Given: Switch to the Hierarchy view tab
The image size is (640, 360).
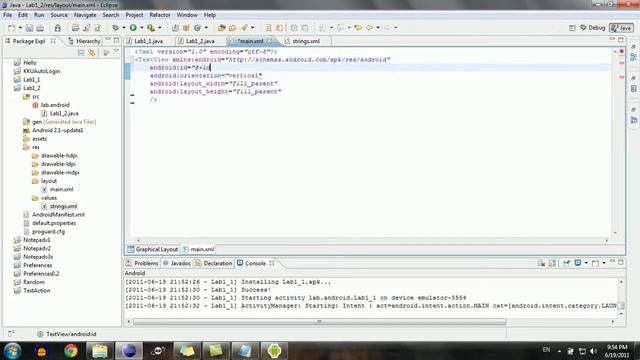Looking at the screenshot, I should click(85, 41).
